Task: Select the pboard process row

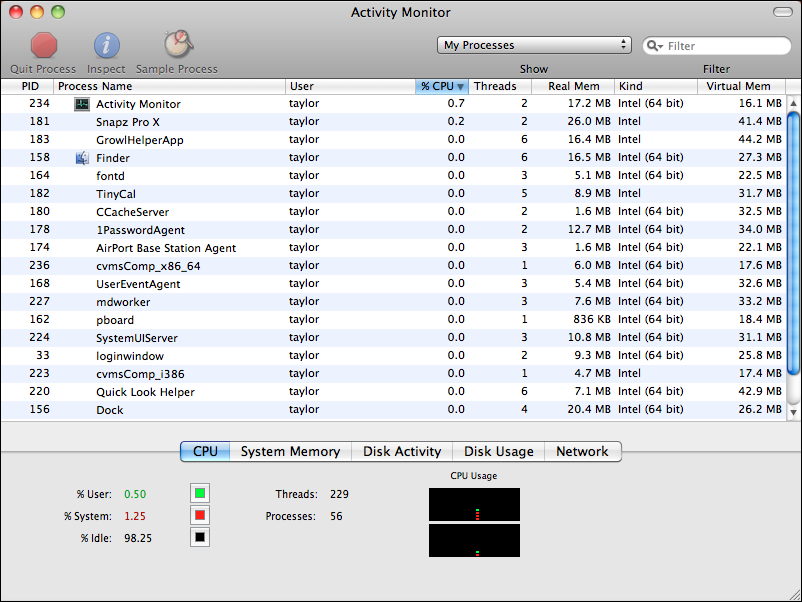Action: tap(393, 320)
